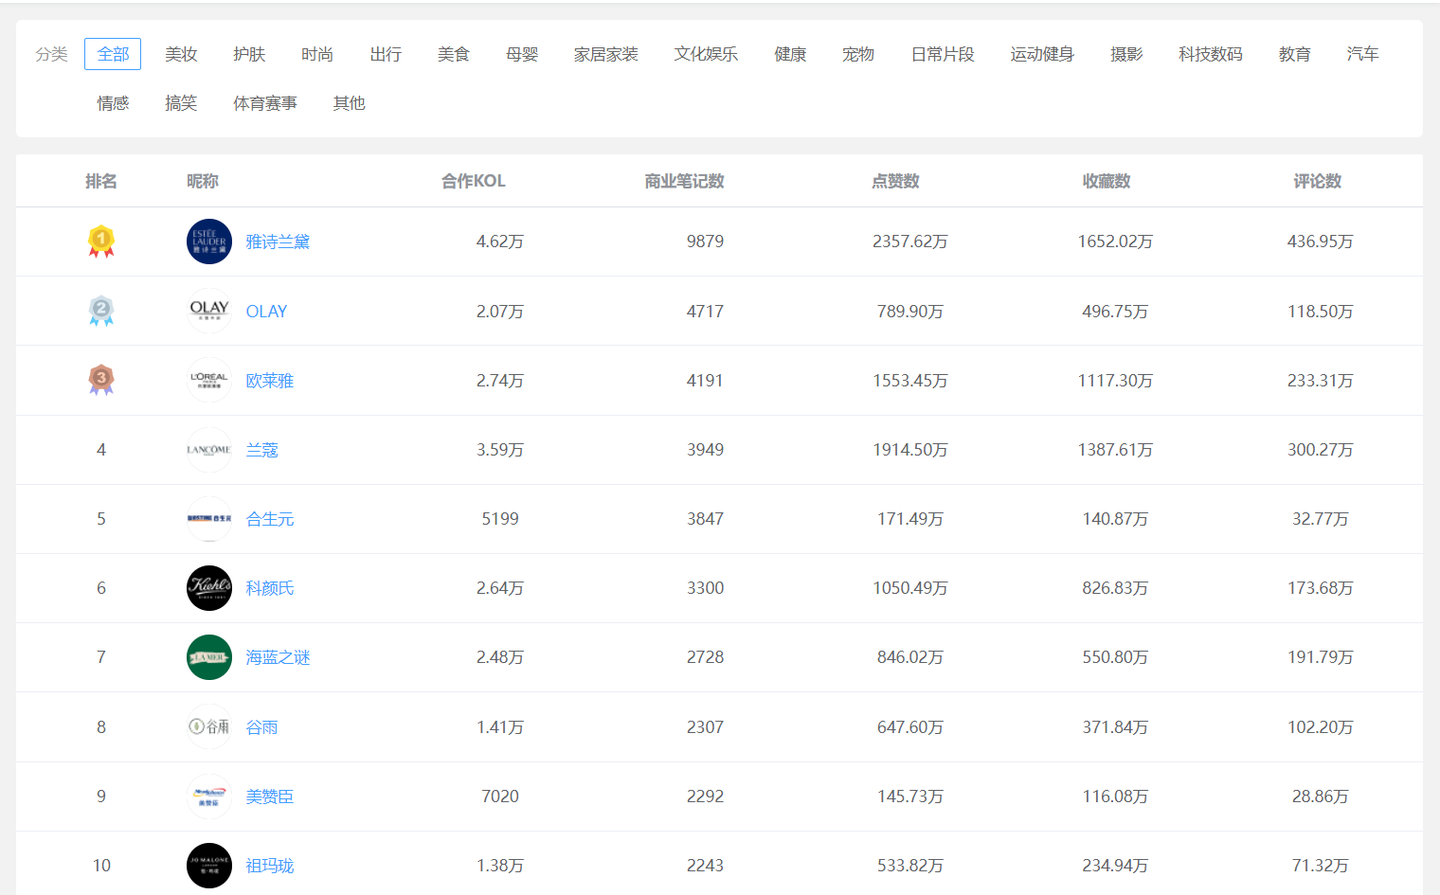1440x895 pixels.
Task: Open the 美赞臣 brand logo
Action: point(209,796)
